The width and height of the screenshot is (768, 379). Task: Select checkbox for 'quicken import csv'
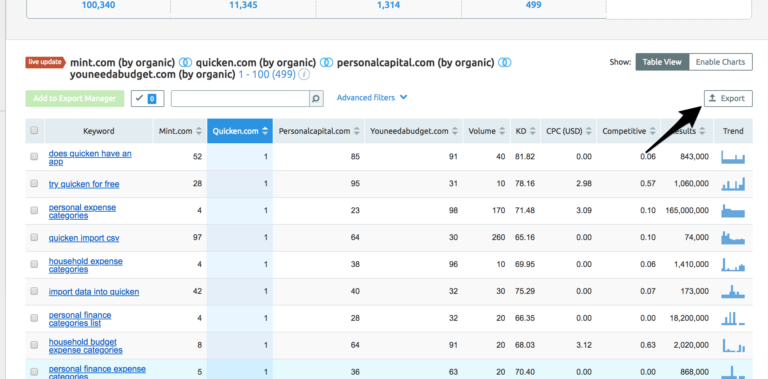point(34,237)
